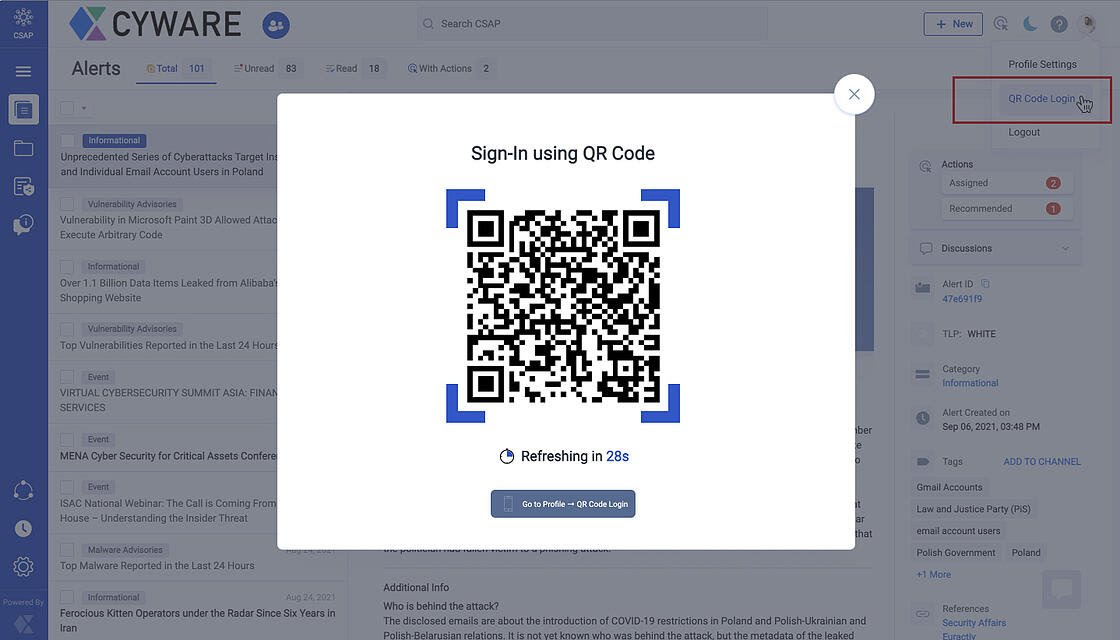Open the folder icon in left sidebar
The width and height of the screenshot is (1120, 640).
click(x=23, y=148)
